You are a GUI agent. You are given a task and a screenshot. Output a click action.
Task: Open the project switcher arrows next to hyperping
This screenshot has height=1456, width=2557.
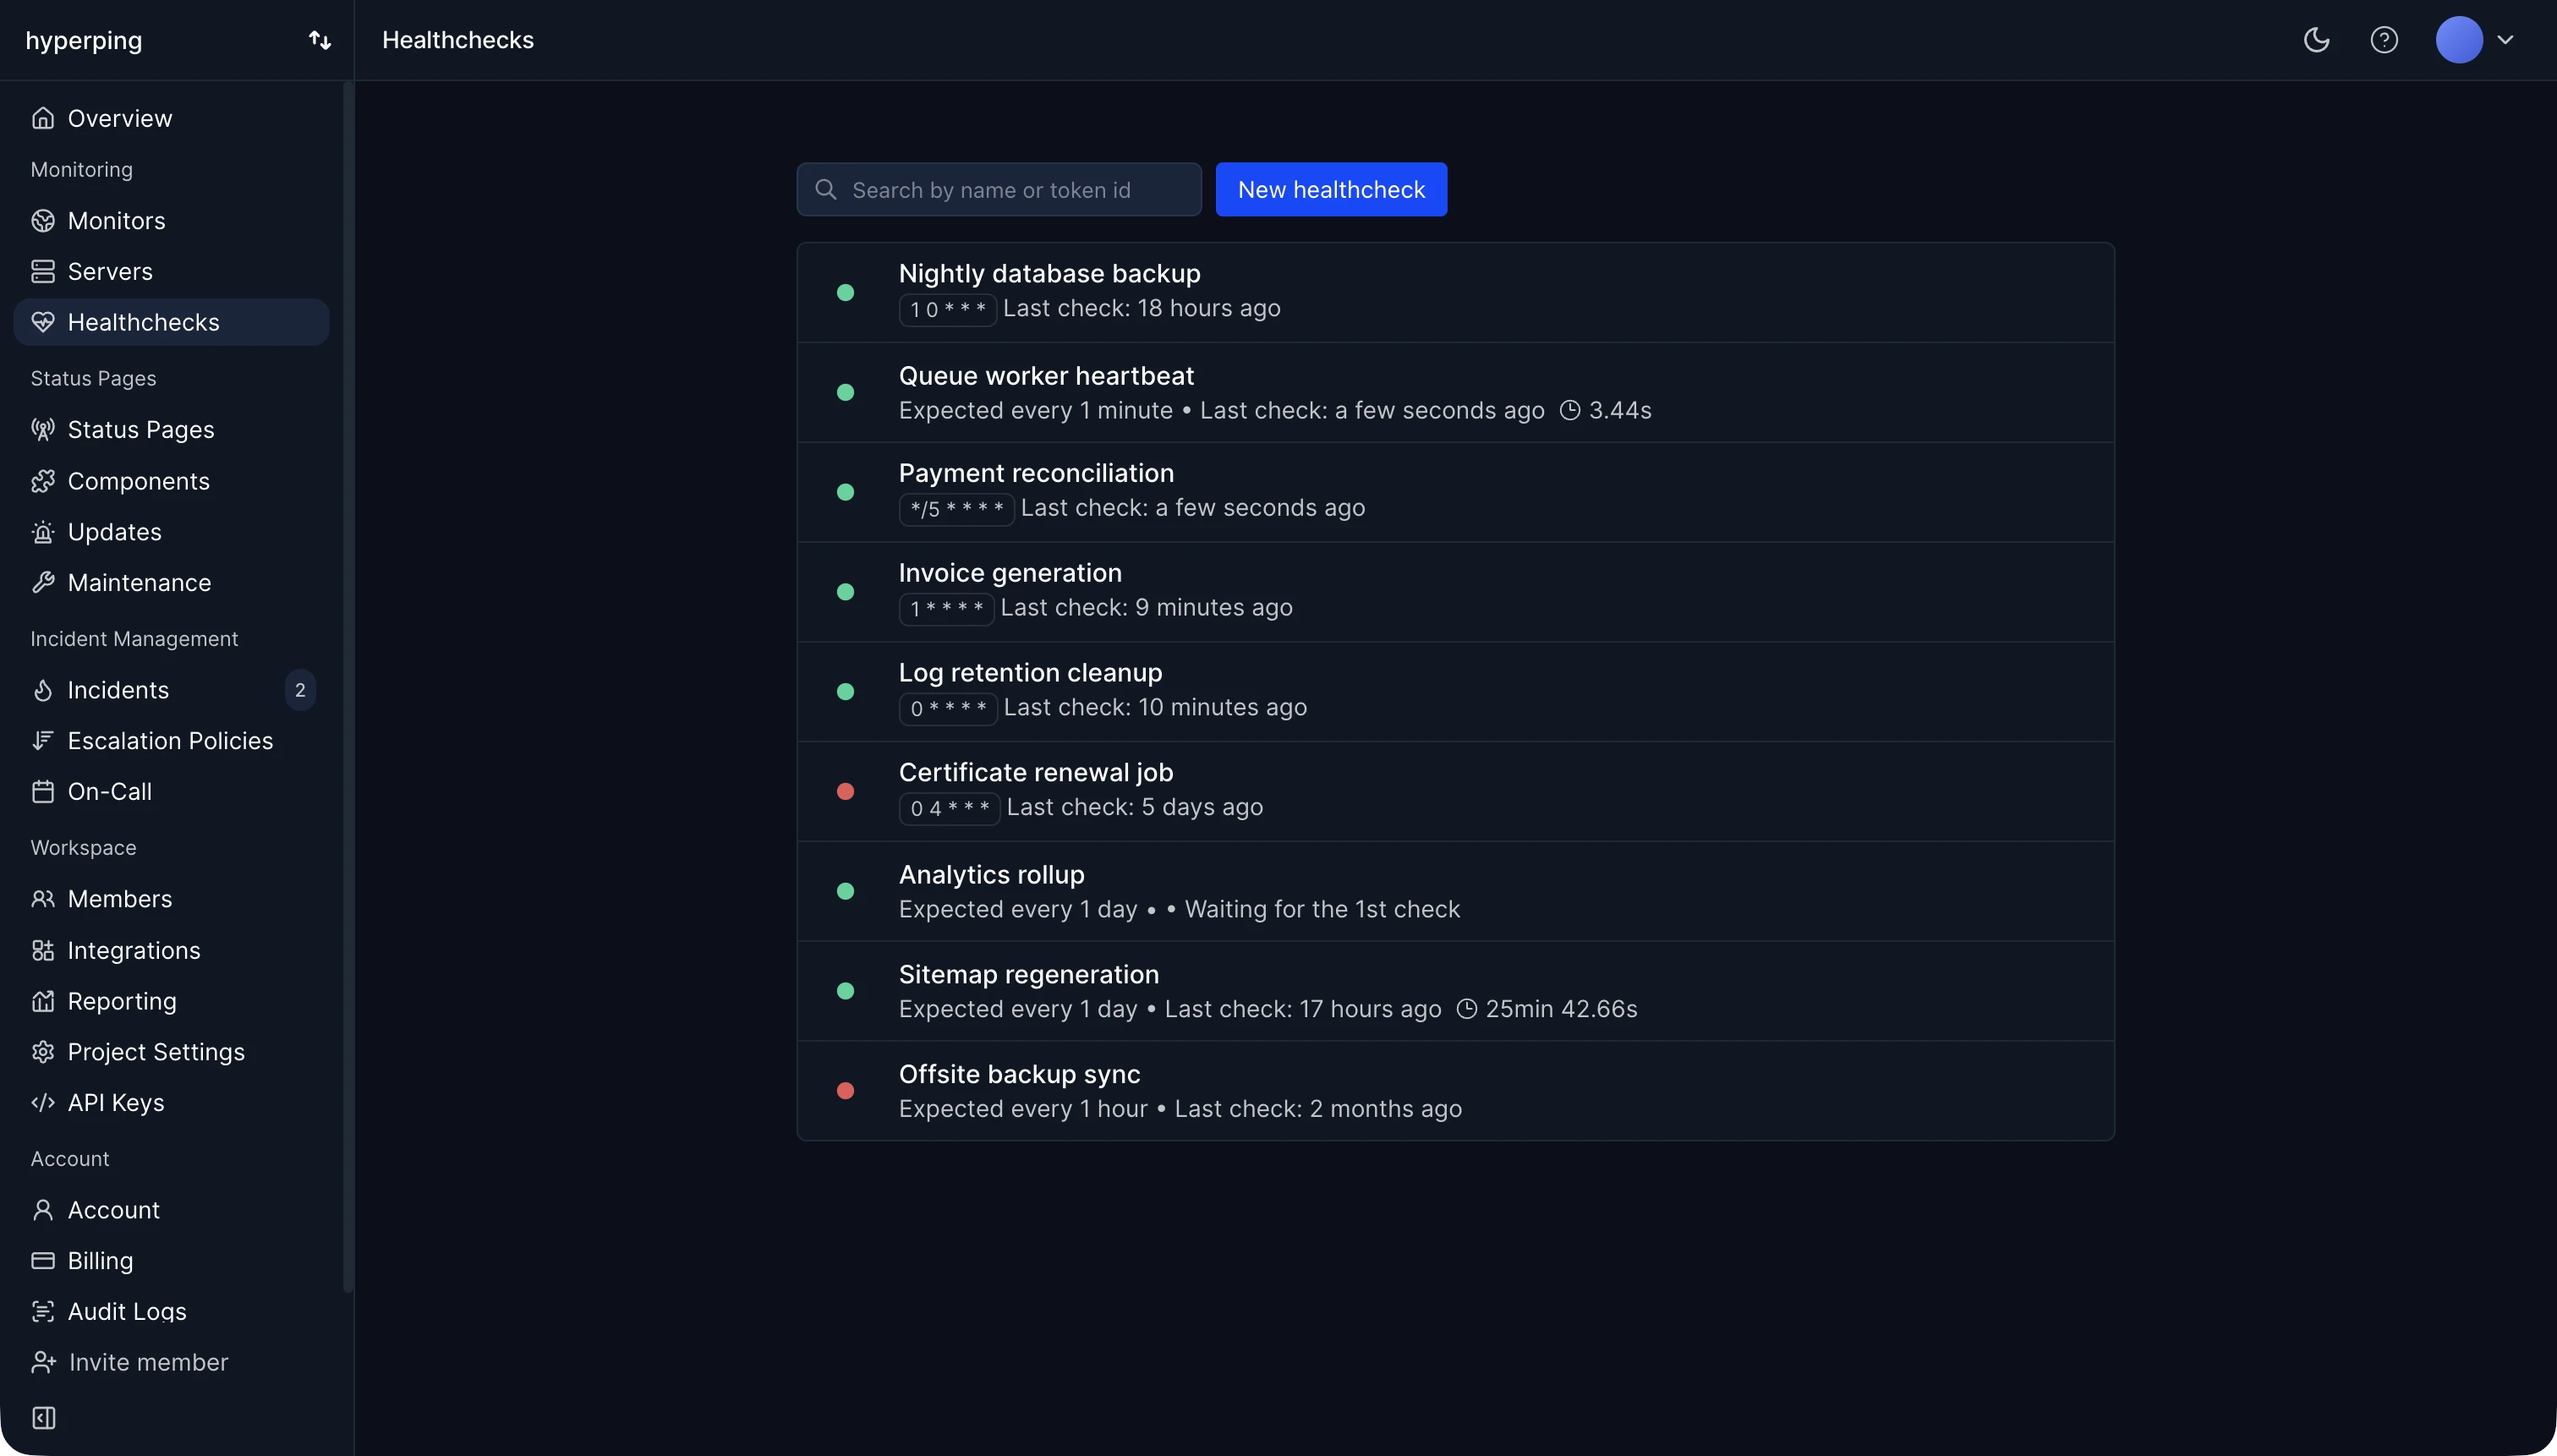point(320,40)
